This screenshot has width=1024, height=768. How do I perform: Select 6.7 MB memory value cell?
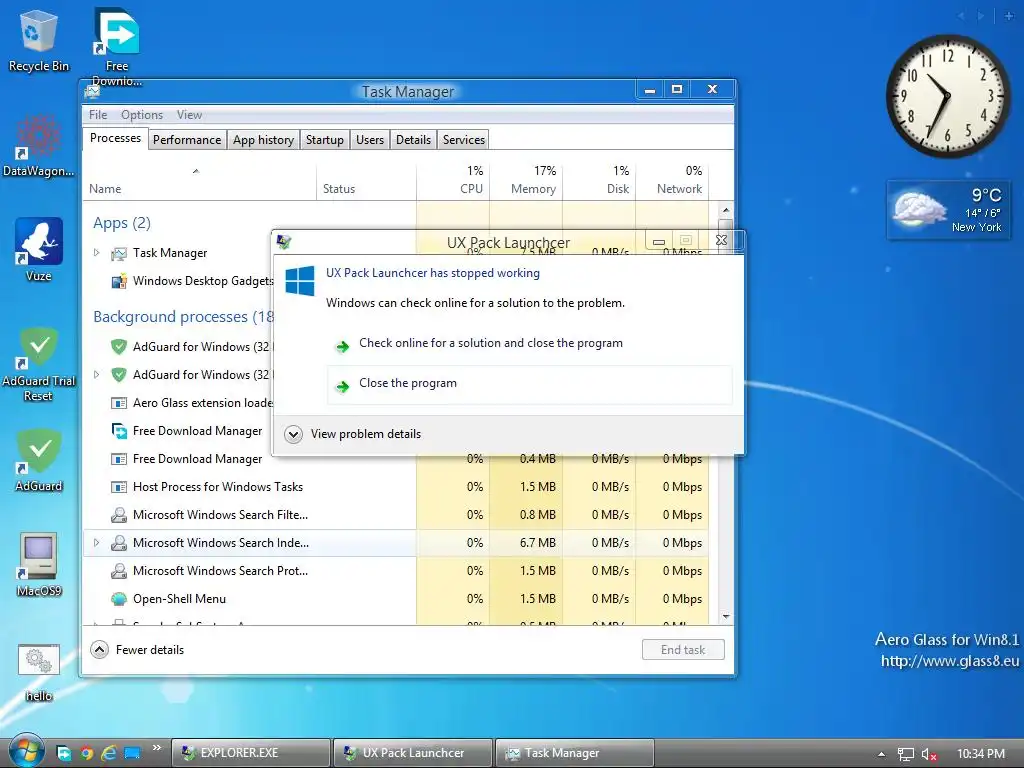point(526,543)
